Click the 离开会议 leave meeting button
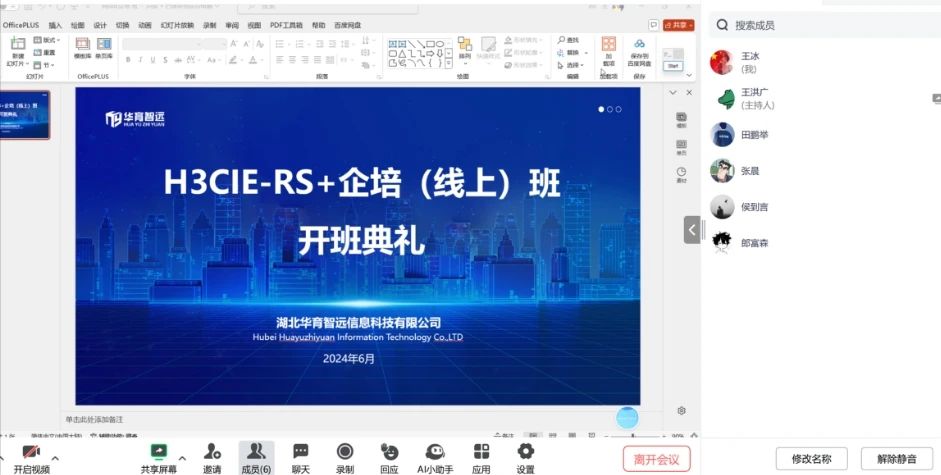 657,459
